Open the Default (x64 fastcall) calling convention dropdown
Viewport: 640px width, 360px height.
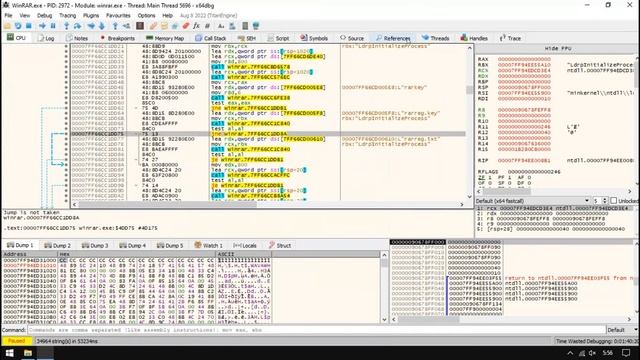pyautogui.click(x=533, y=201)
